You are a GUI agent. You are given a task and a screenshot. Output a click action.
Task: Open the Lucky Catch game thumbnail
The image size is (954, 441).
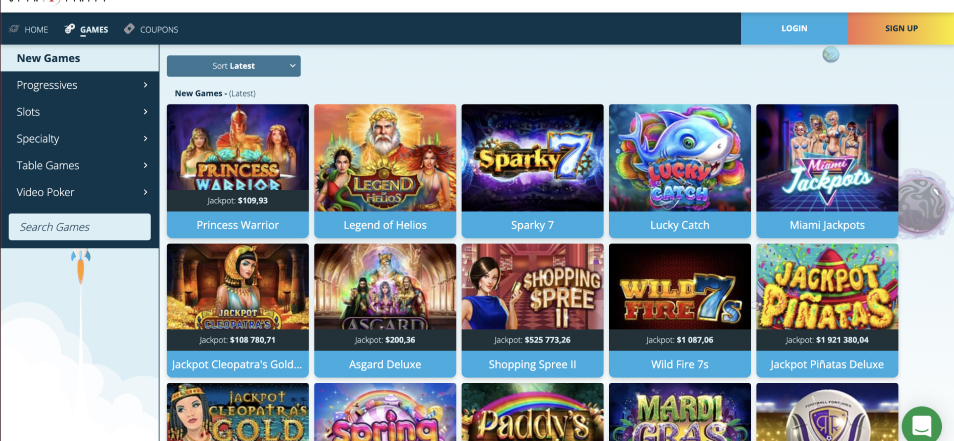coord(680,158)
